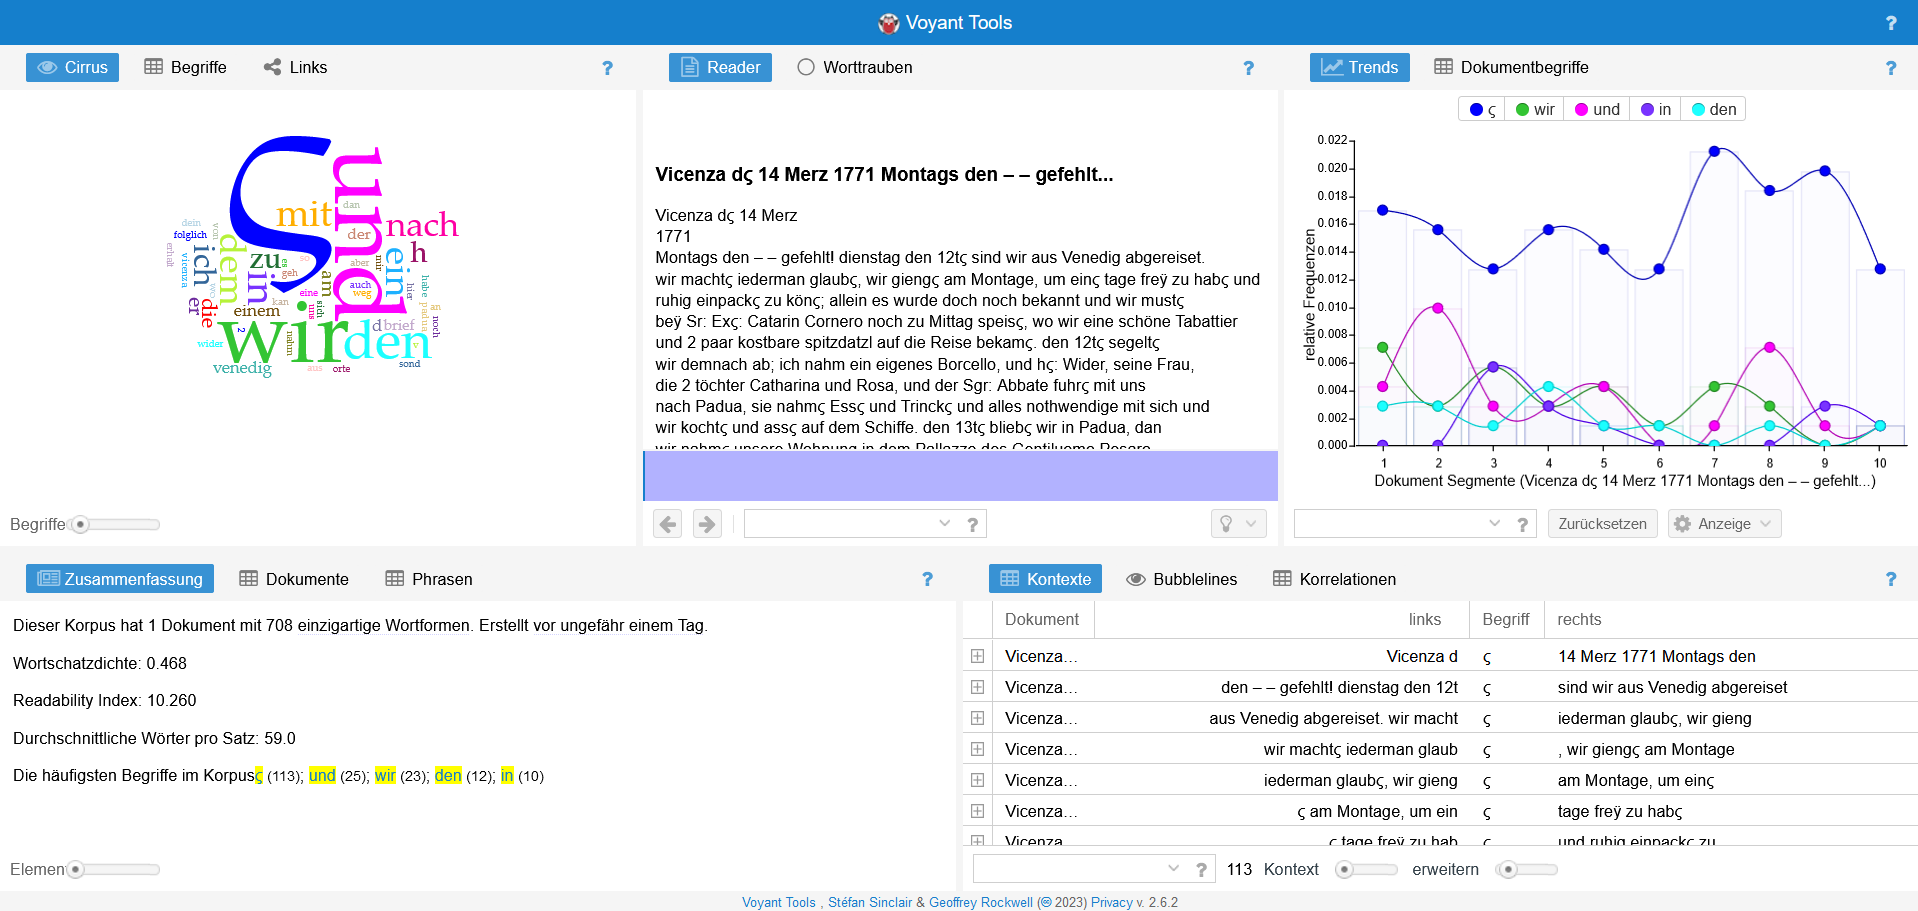The image size is (1918, 911).
Task: Open the Dokumentbegriffe tab
Action: click(1511, 67)
